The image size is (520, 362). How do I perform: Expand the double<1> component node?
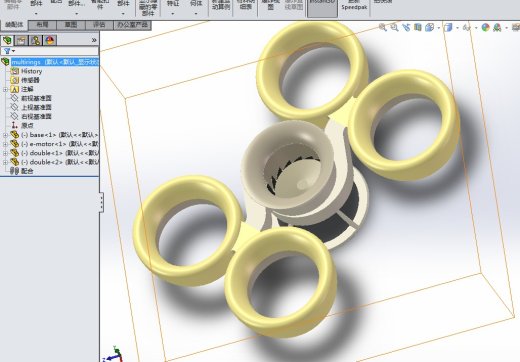[5, 153]
